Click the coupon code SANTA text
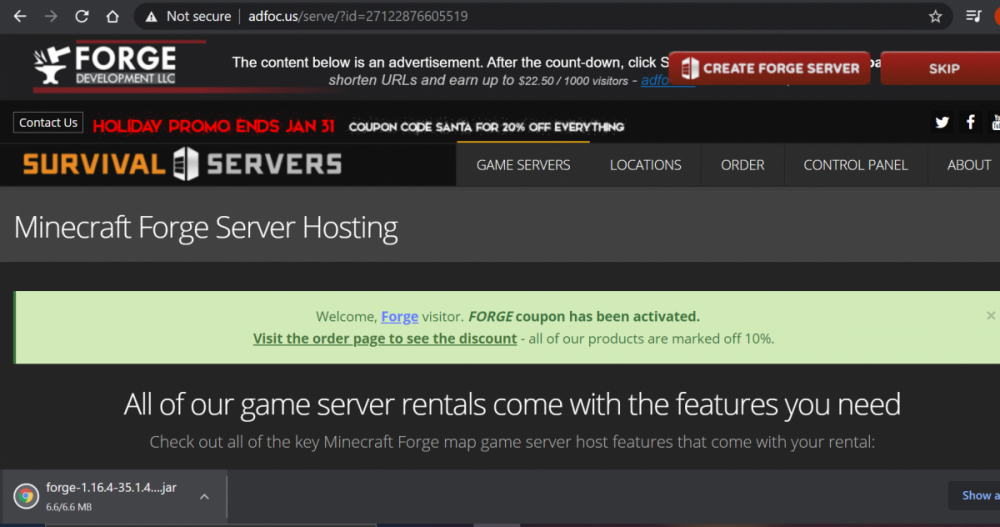Viewport: 1000px width, 527px height. (x=487, y=127)
